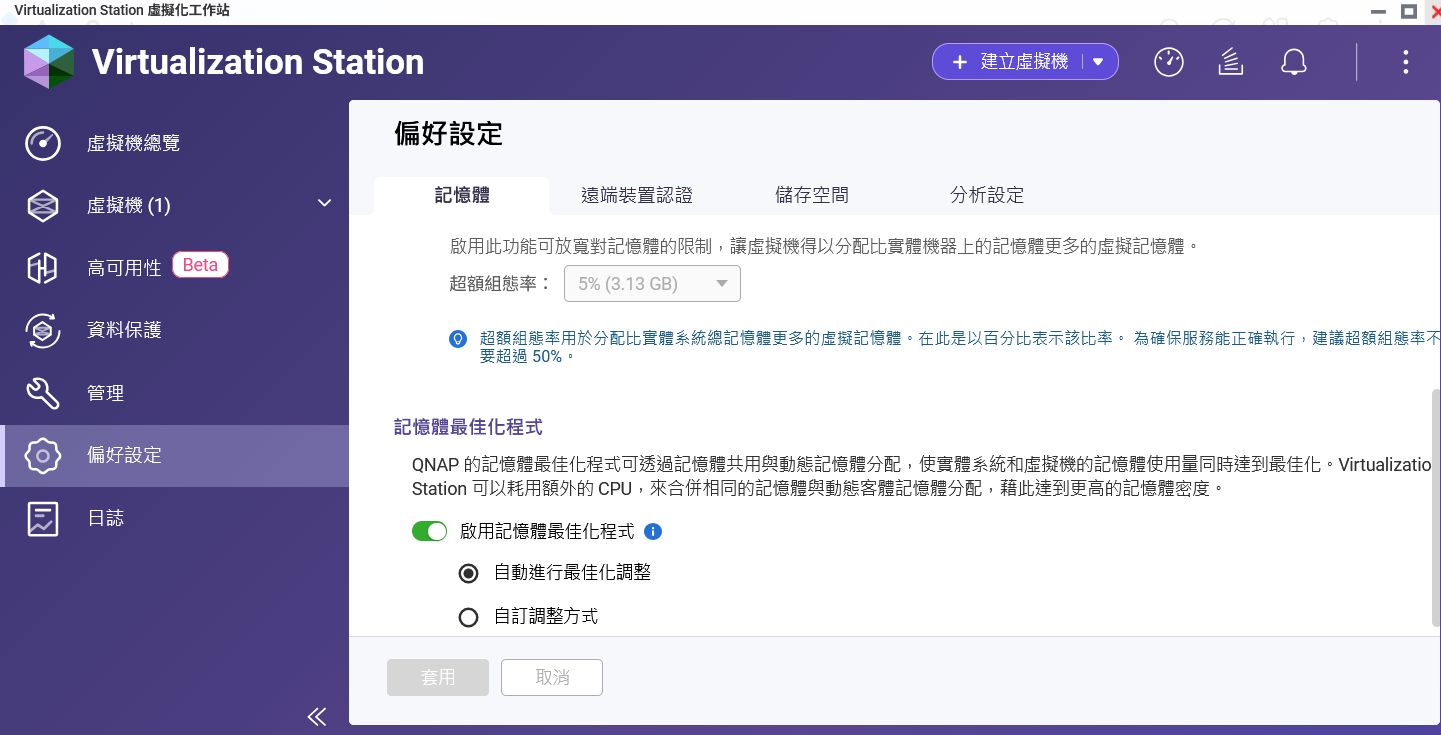Select the 自動進行最佳化調整 radio button

(x=468, y=574)
